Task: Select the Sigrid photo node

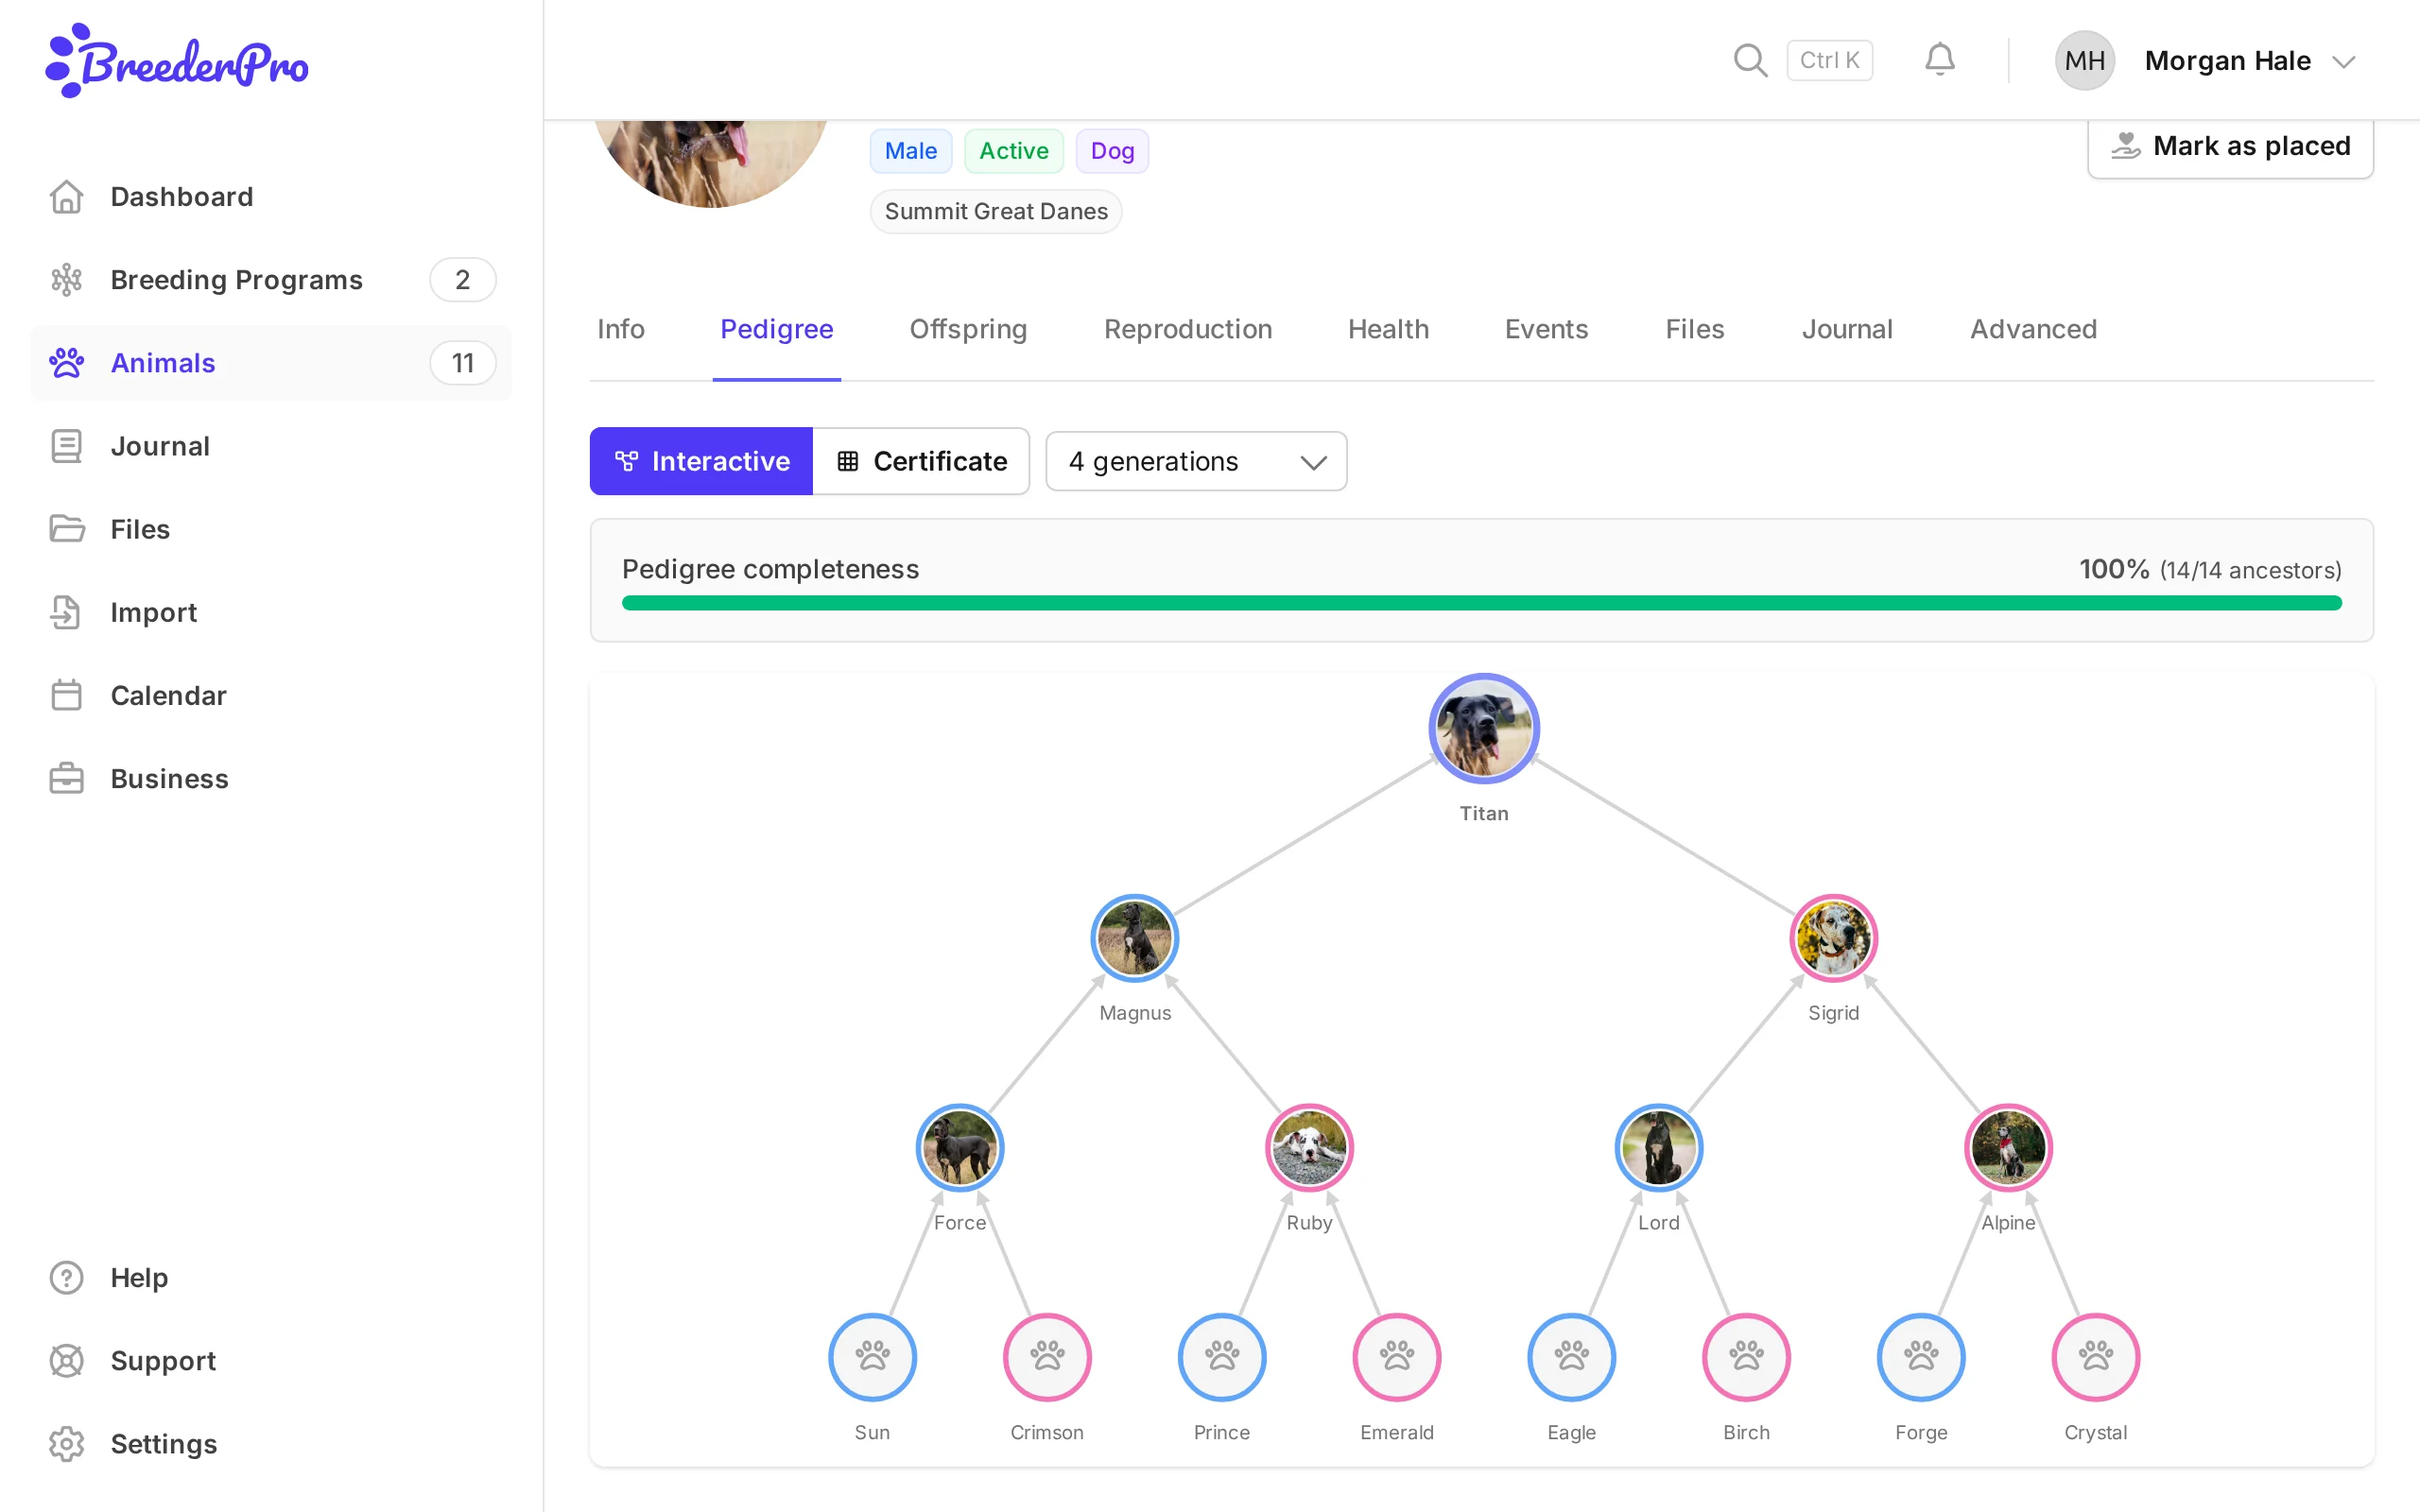Action: (1833, 938)
